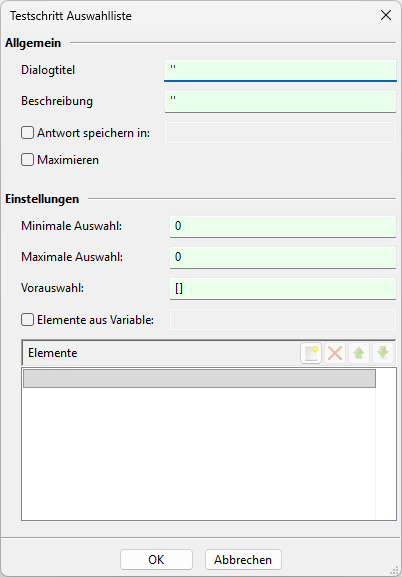Move the element up with the green up arrow

coord(359,353)
